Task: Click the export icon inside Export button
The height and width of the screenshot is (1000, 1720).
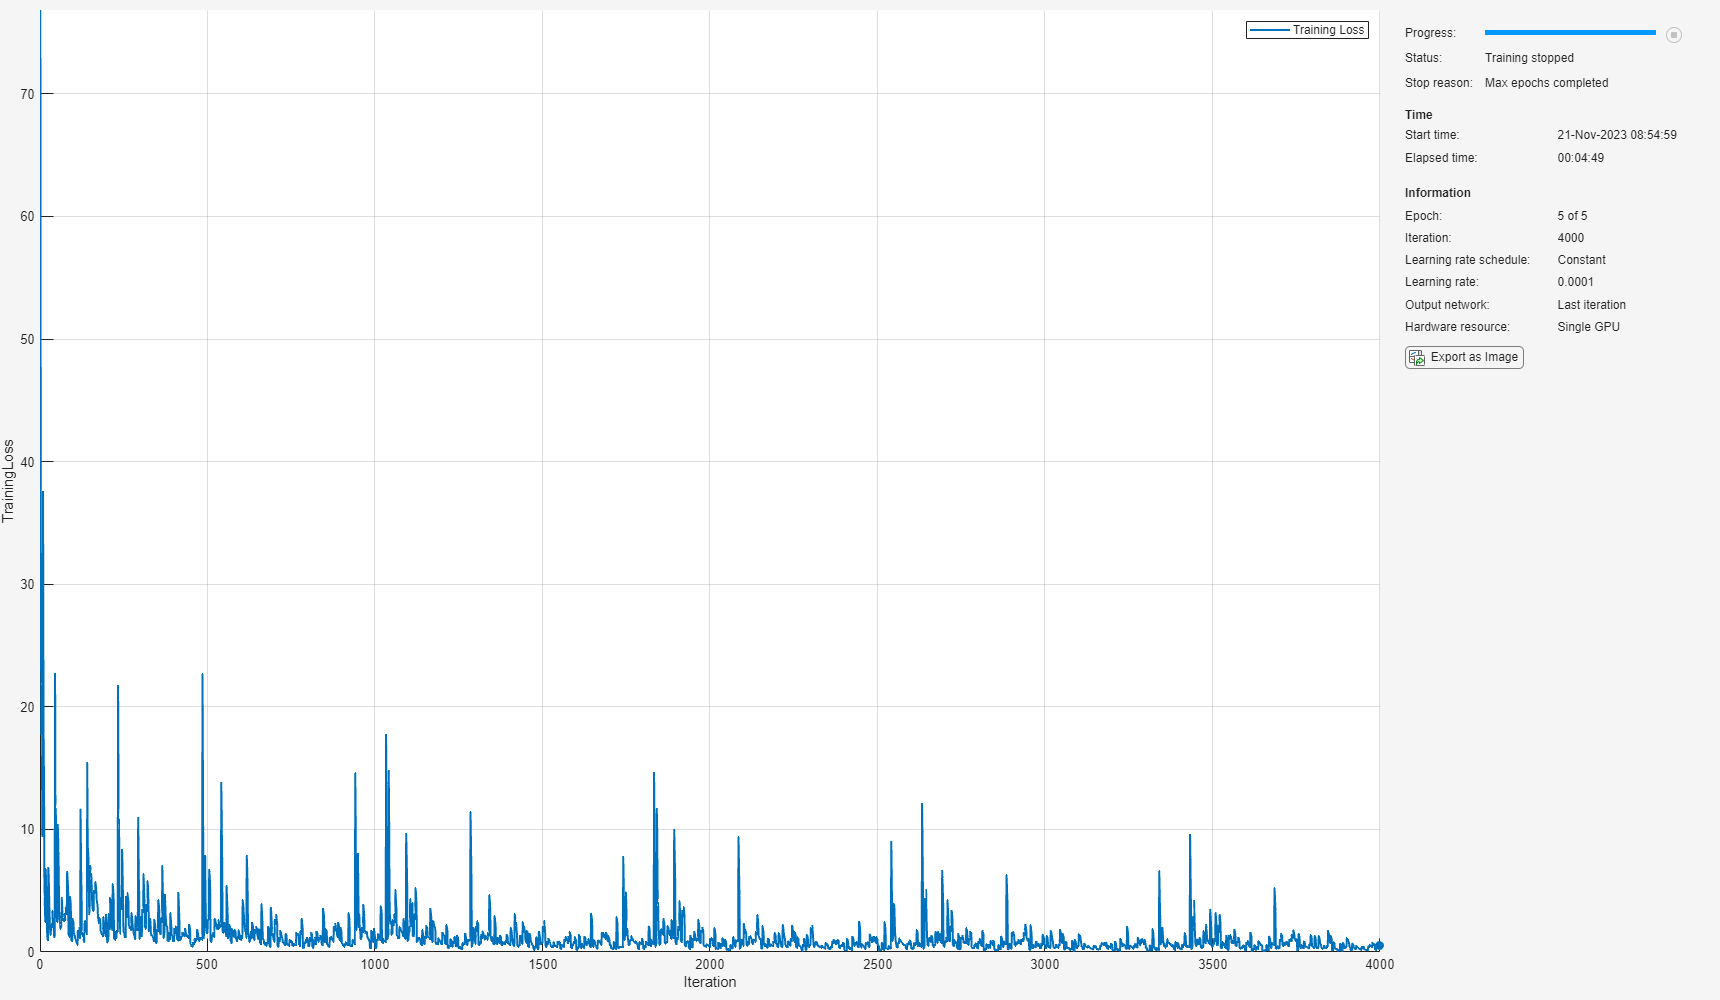Action: point(1417,357)
